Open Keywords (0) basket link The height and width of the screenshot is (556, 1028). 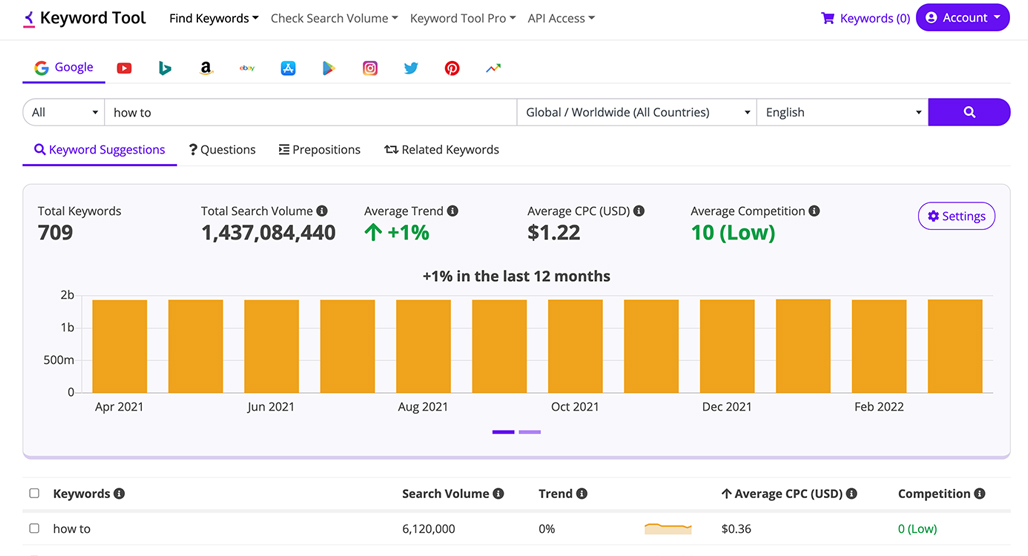[875, 18]
